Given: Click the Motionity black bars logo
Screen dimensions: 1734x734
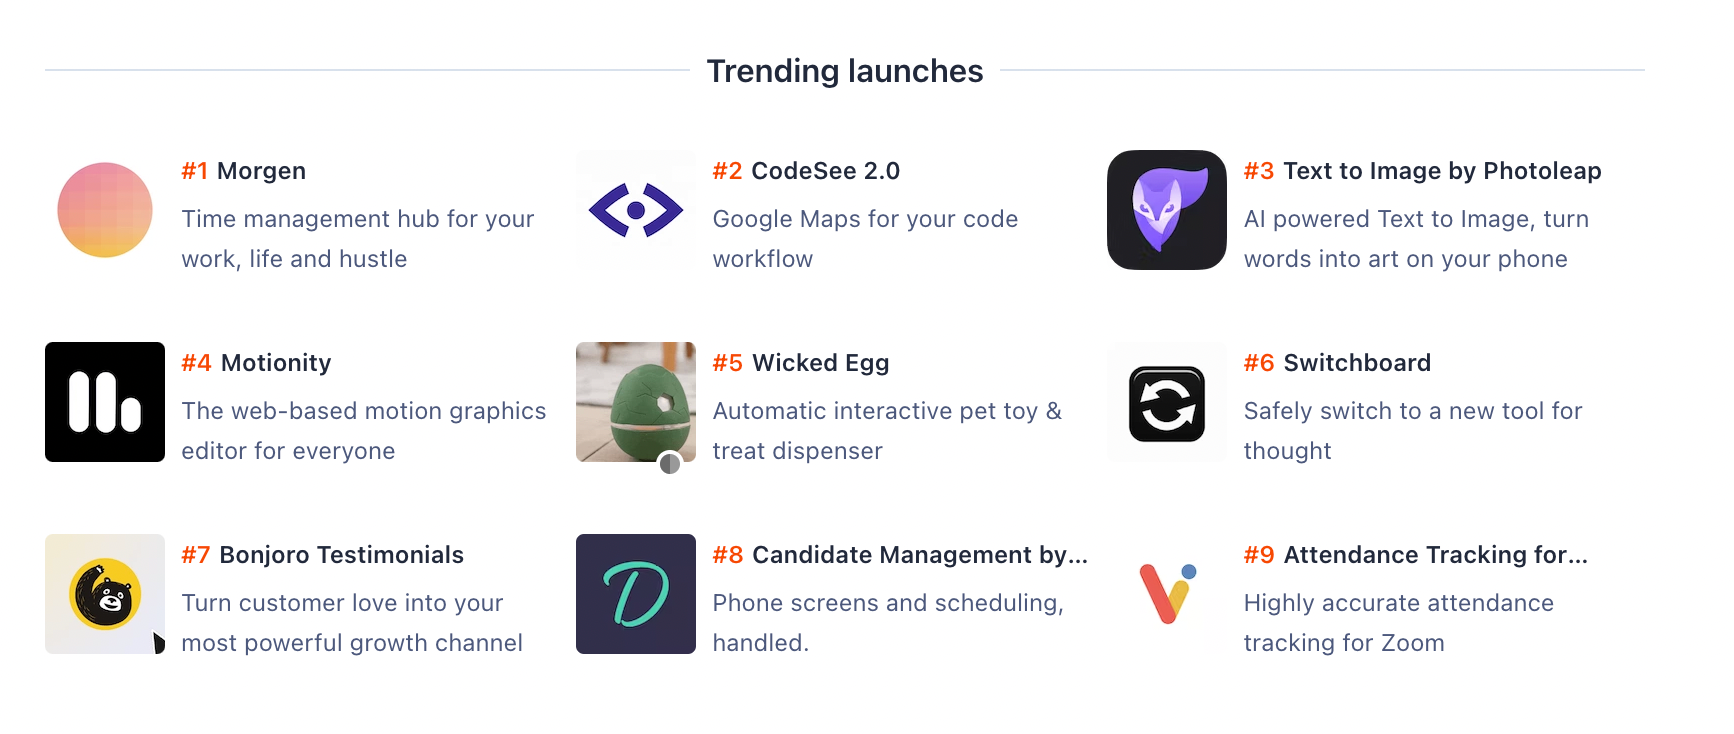Looking at the screenshot, I should click(x=105, y=402).
